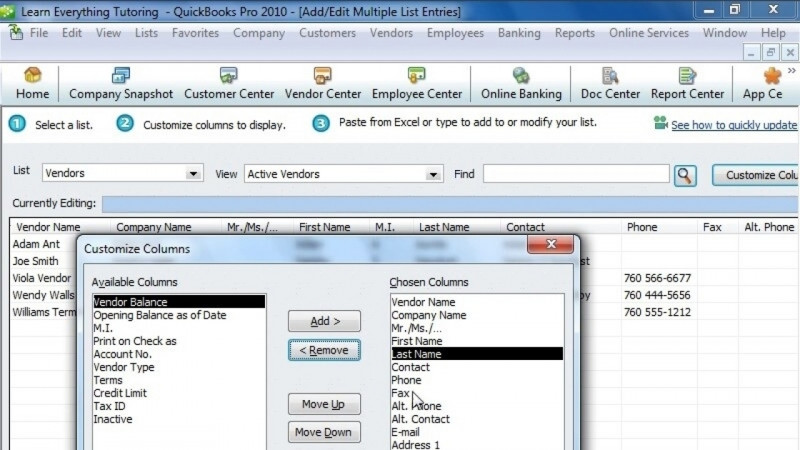Open the Help menu
The height and width of the screenshot is (450, 800).
pos(773,33)
